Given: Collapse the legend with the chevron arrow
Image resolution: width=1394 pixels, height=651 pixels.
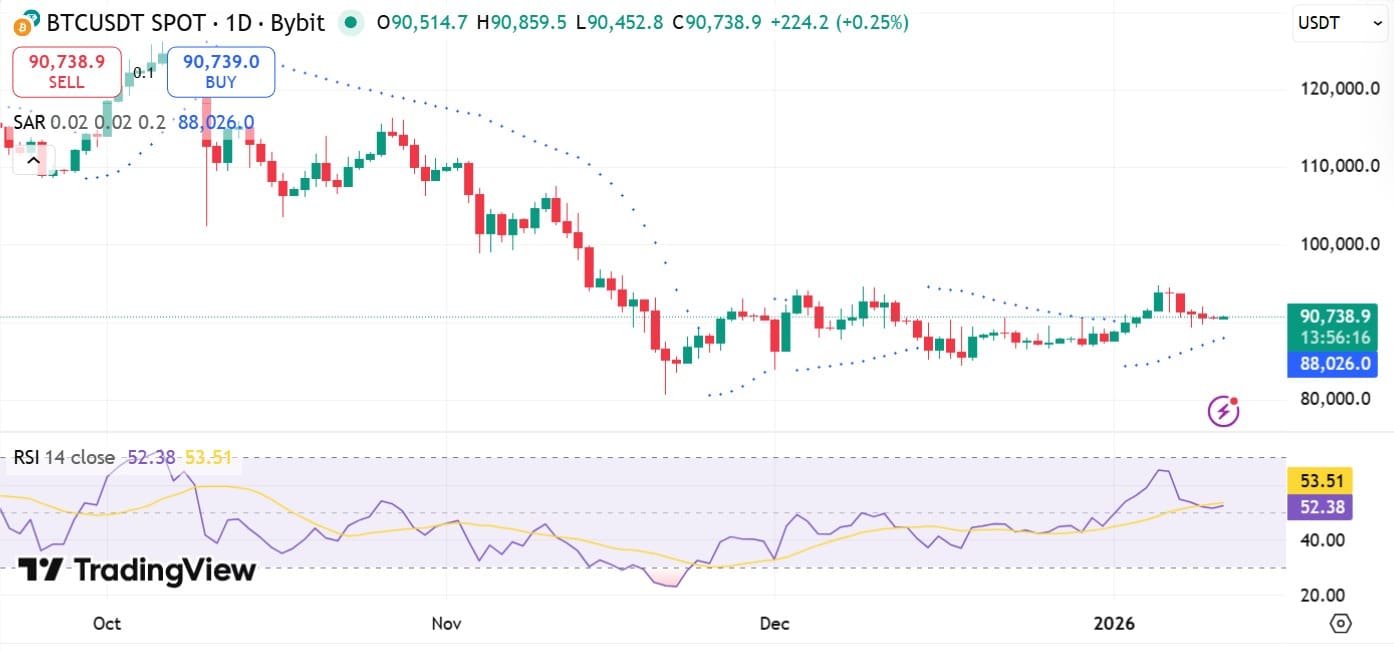Looking at the screenshot, I should tap(33, 160).
